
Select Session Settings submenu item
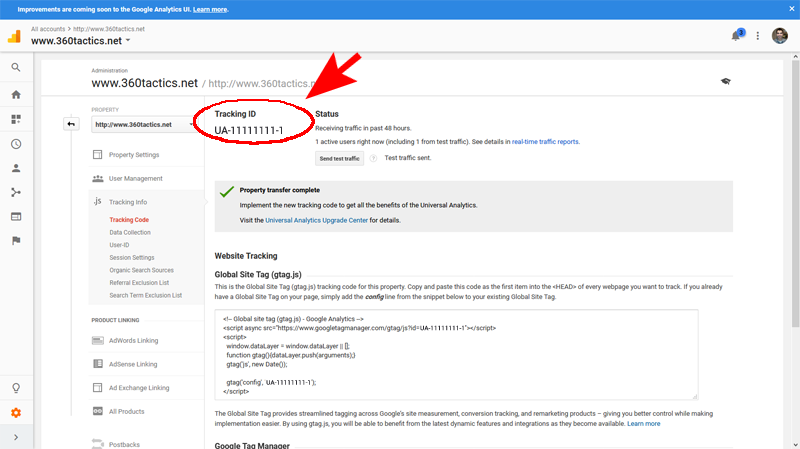132,258
